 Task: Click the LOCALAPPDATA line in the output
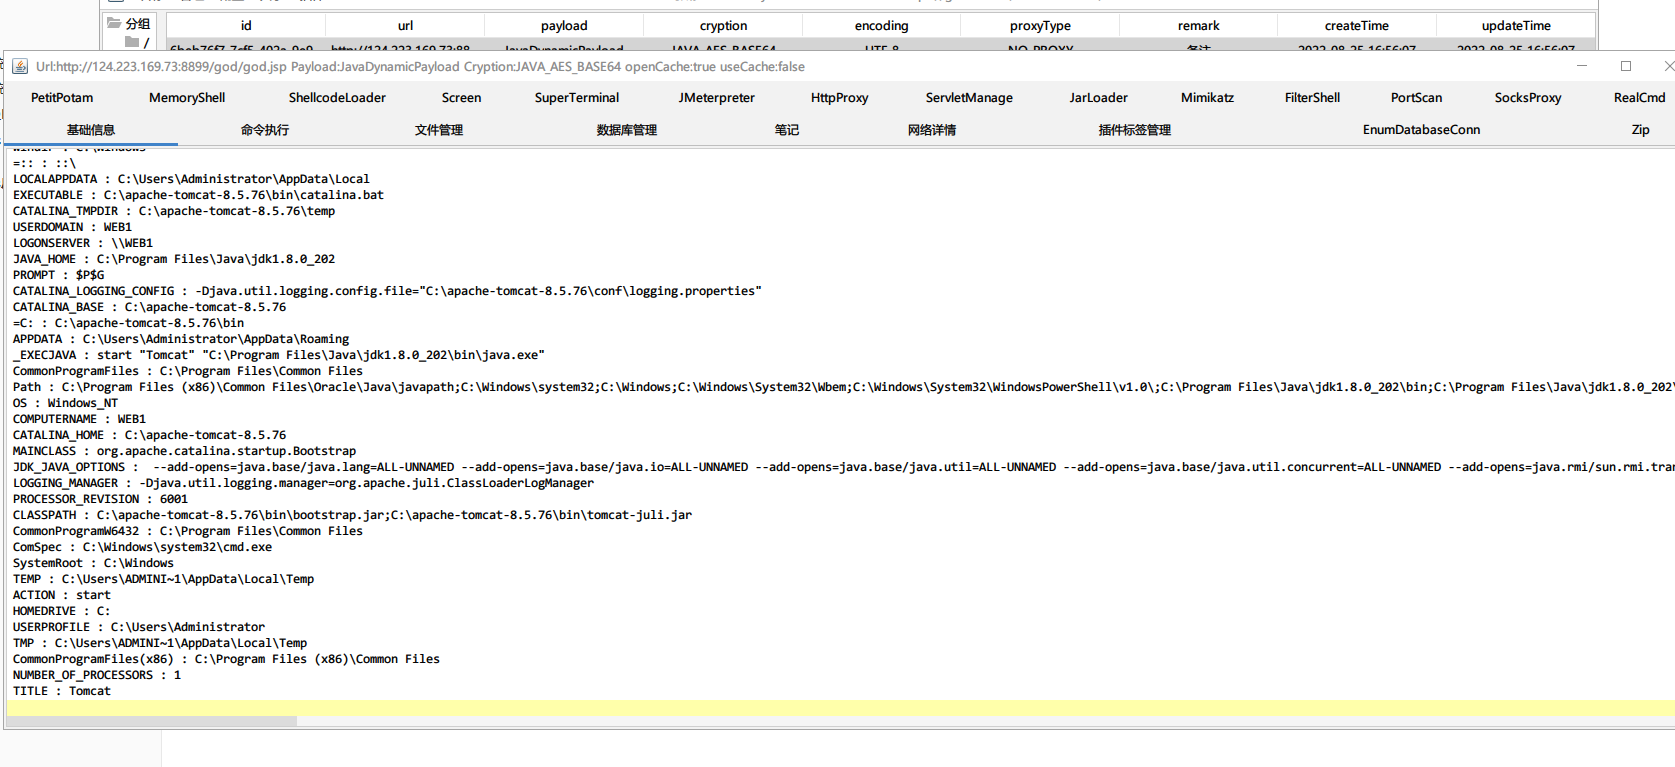191,179
